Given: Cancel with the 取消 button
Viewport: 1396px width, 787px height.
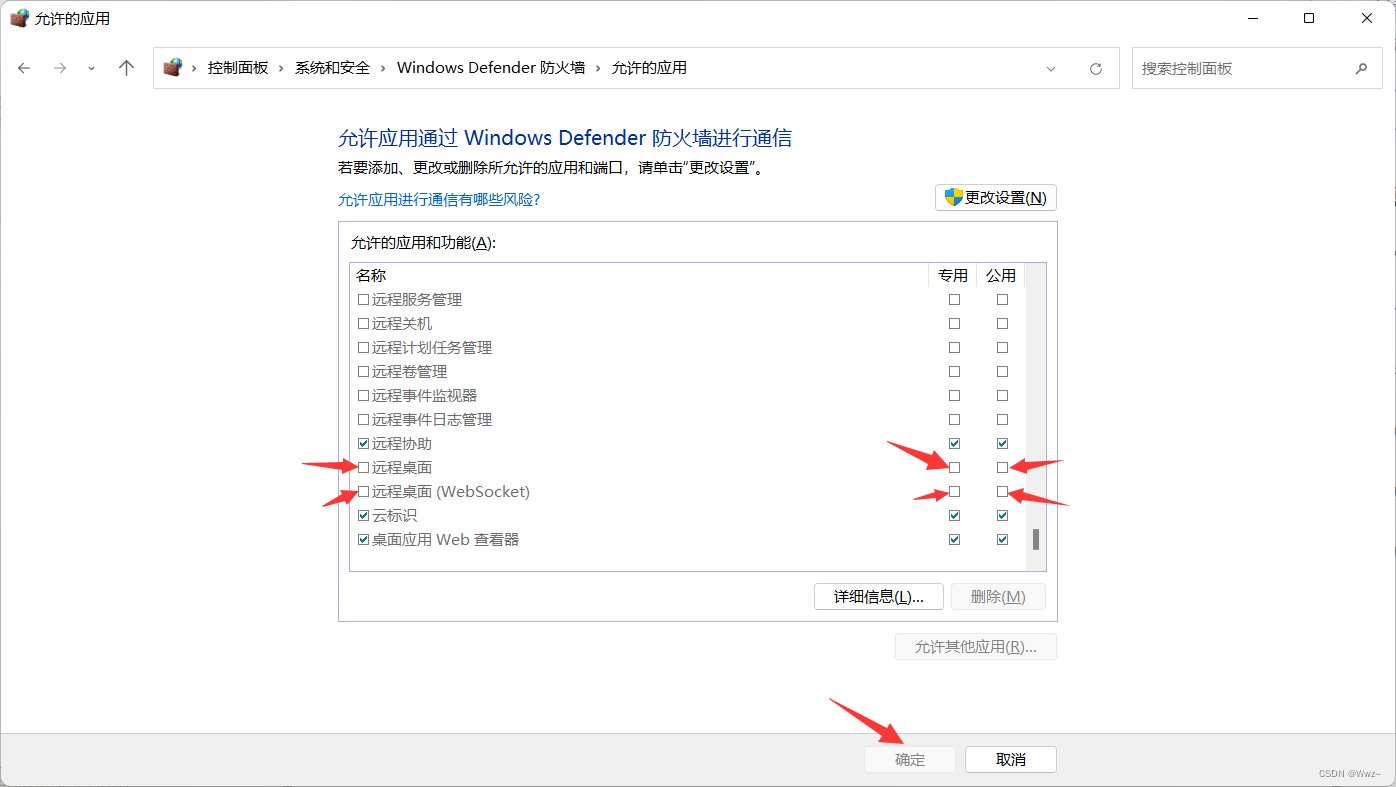Looking at the screenshot, I should pos(1011,760).
